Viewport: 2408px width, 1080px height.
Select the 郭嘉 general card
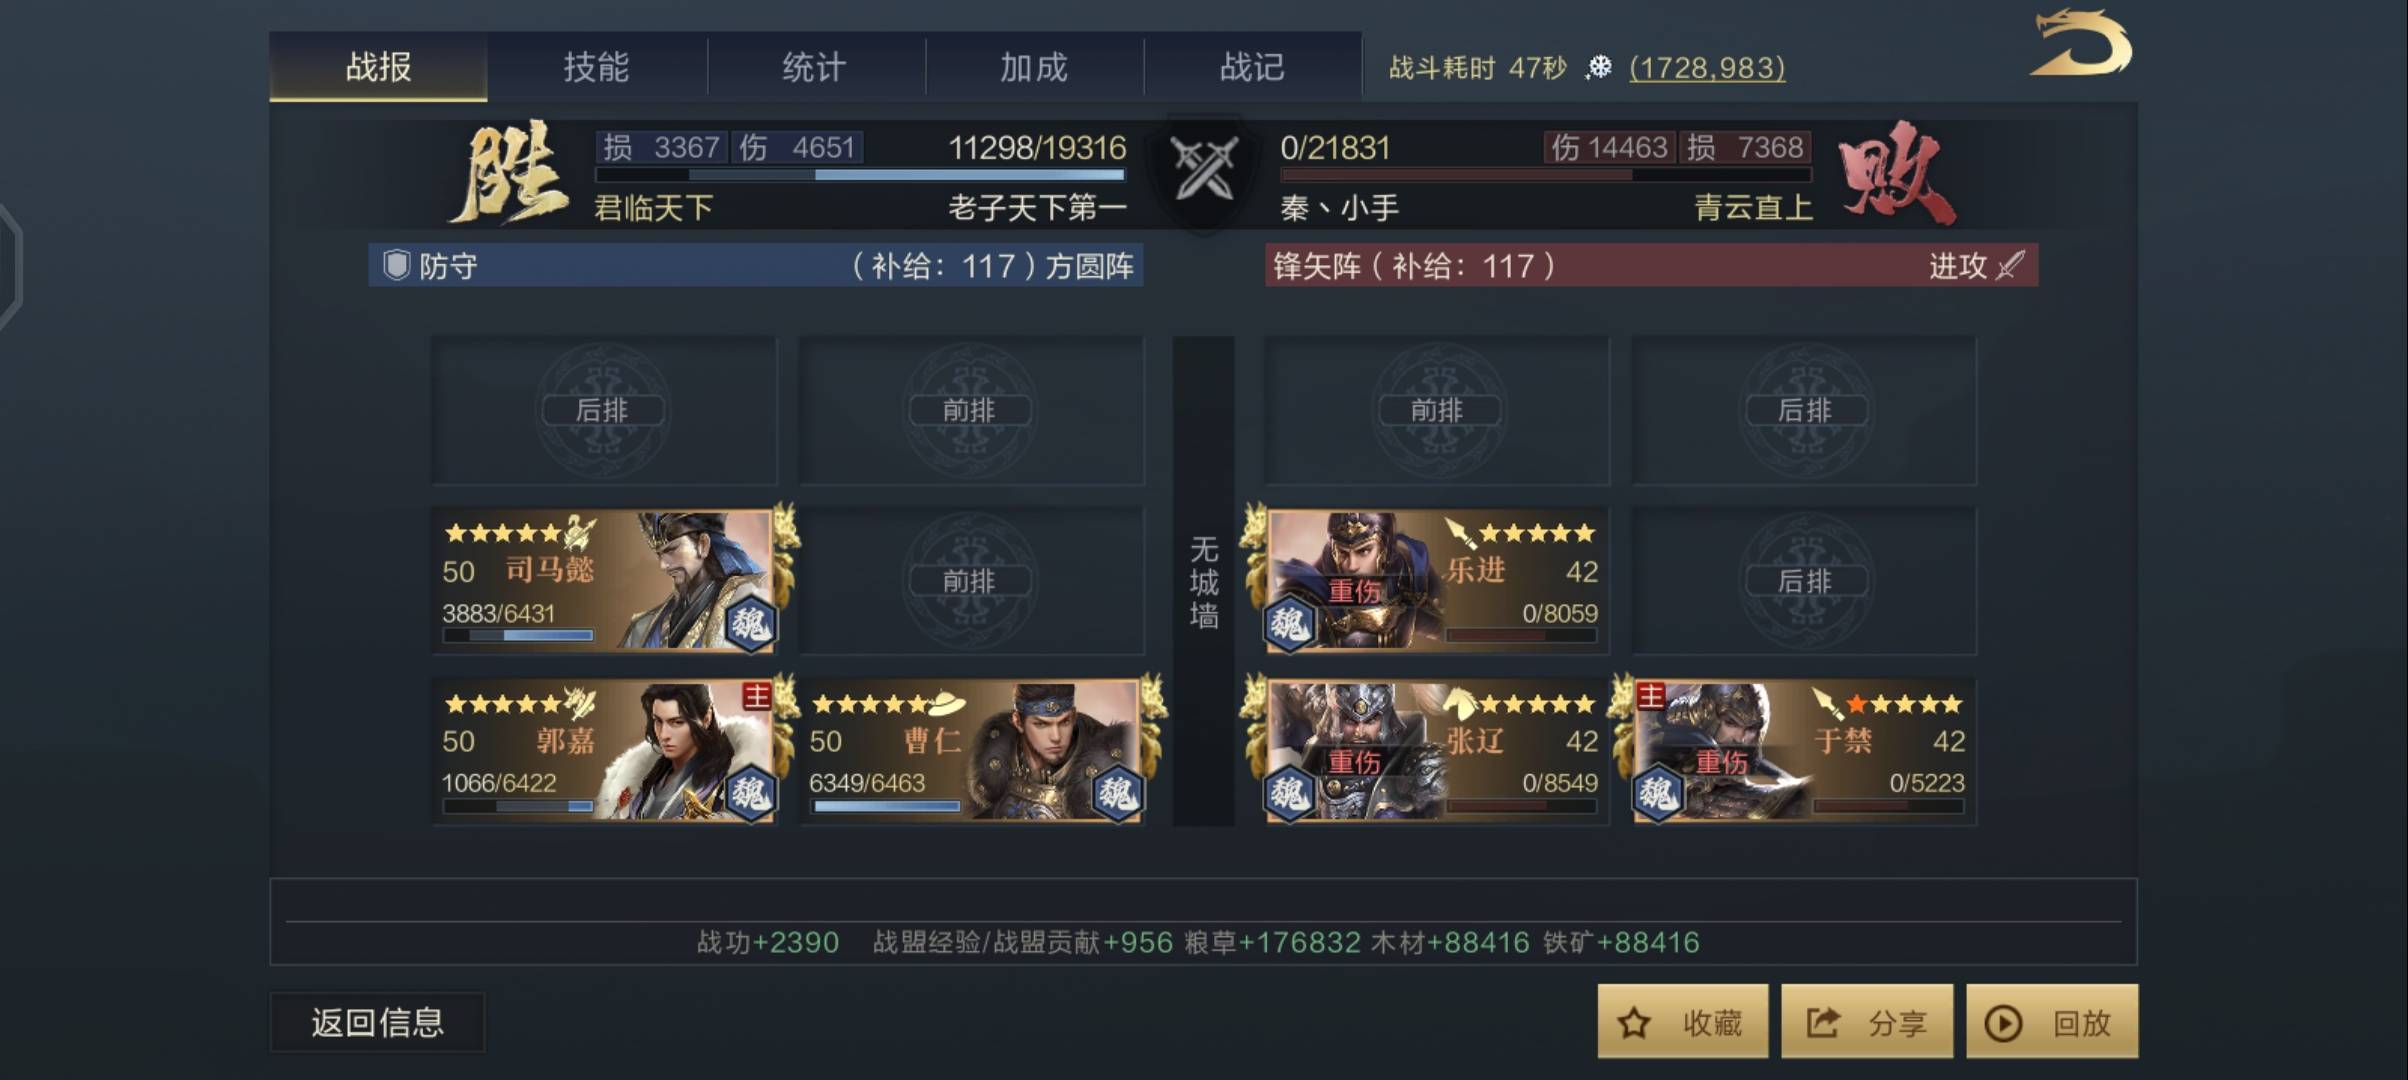click(x=604, y=750)
